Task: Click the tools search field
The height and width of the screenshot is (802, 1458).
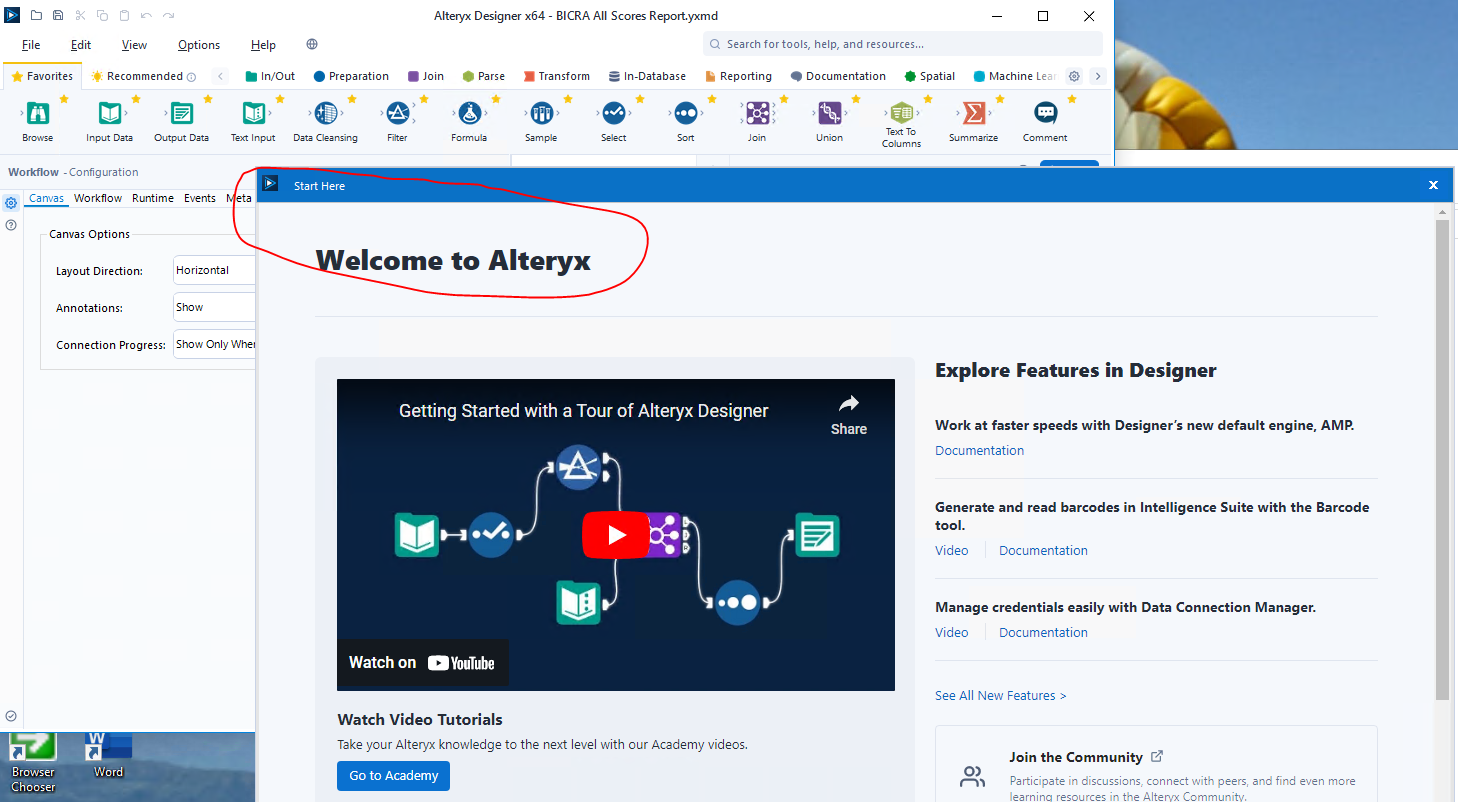Action: [900, 44]
